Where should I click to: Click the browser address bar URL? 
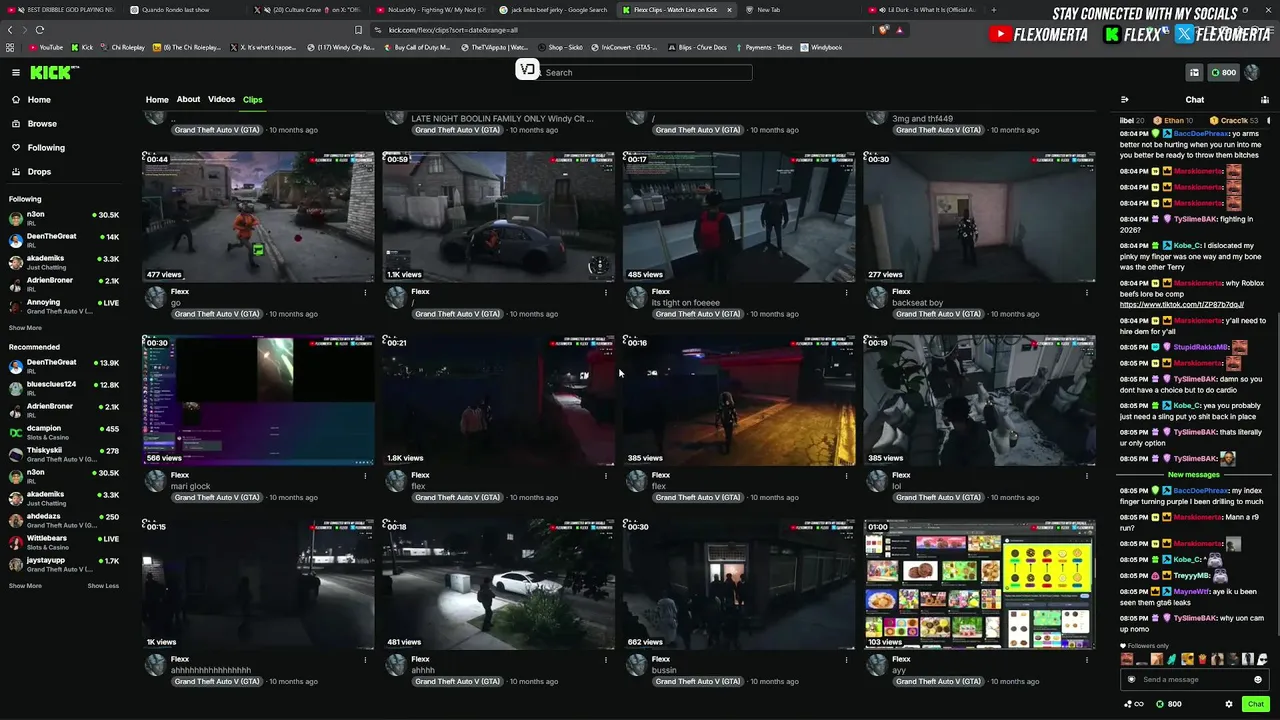tap(453, 30)
